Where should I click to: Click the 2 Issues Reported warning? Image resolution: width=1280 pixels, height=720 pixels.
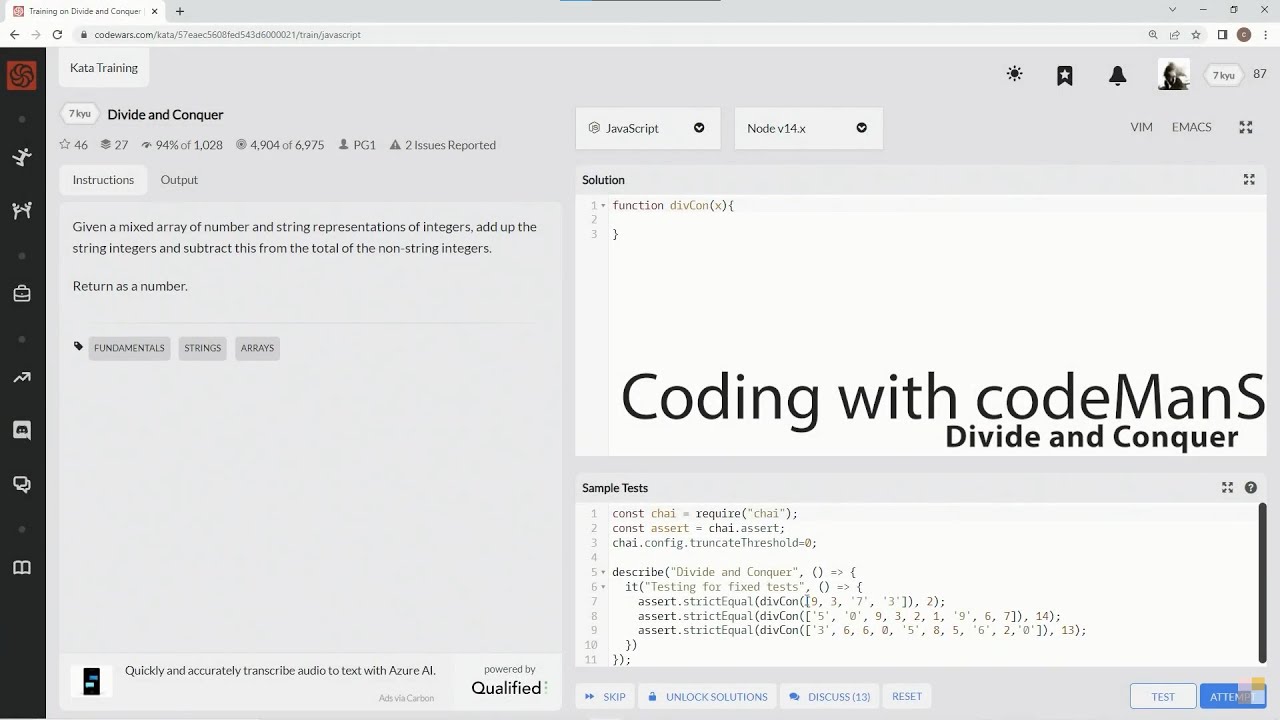point(442,145)
